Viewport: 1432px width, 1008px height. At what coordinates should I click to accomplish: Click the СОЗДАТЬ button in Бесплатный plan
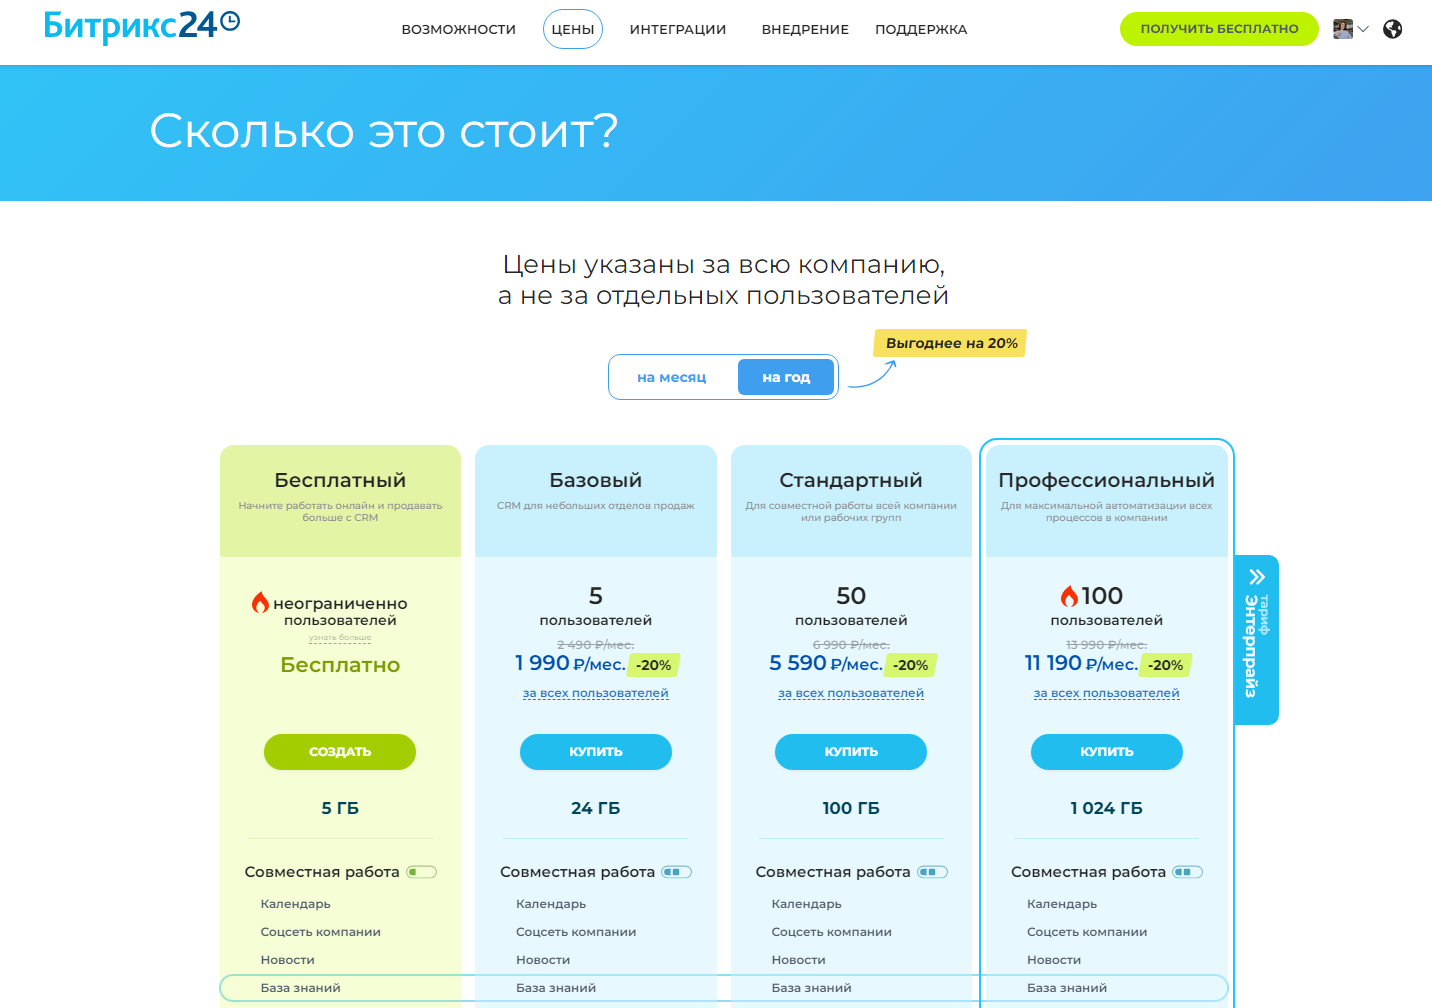coord(340,752)
